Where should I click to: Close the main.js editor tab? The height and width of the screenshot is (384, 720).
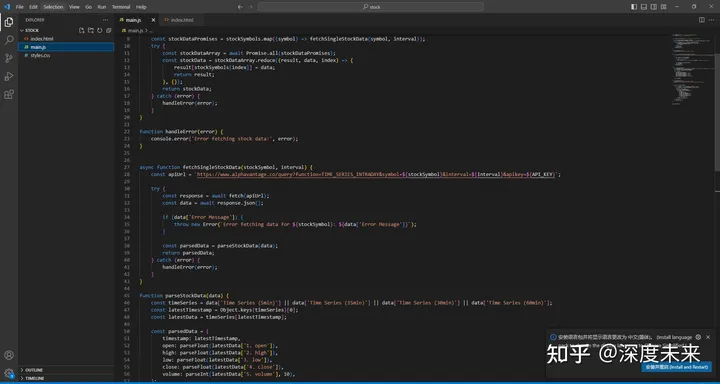coord(153,20)
